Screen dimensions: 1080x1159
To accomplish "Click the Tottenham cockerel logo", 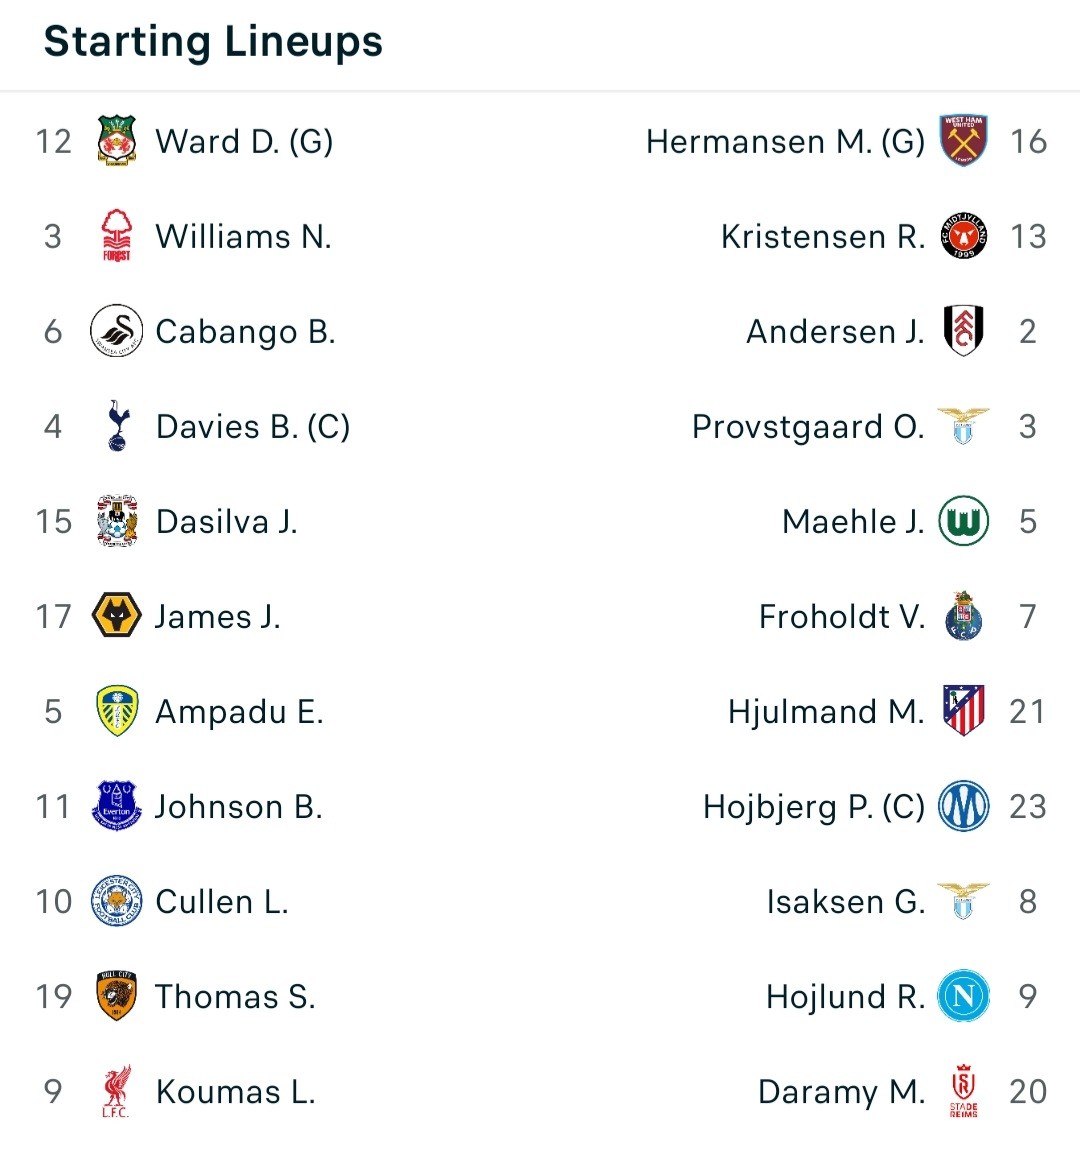I will click(117, 426).
